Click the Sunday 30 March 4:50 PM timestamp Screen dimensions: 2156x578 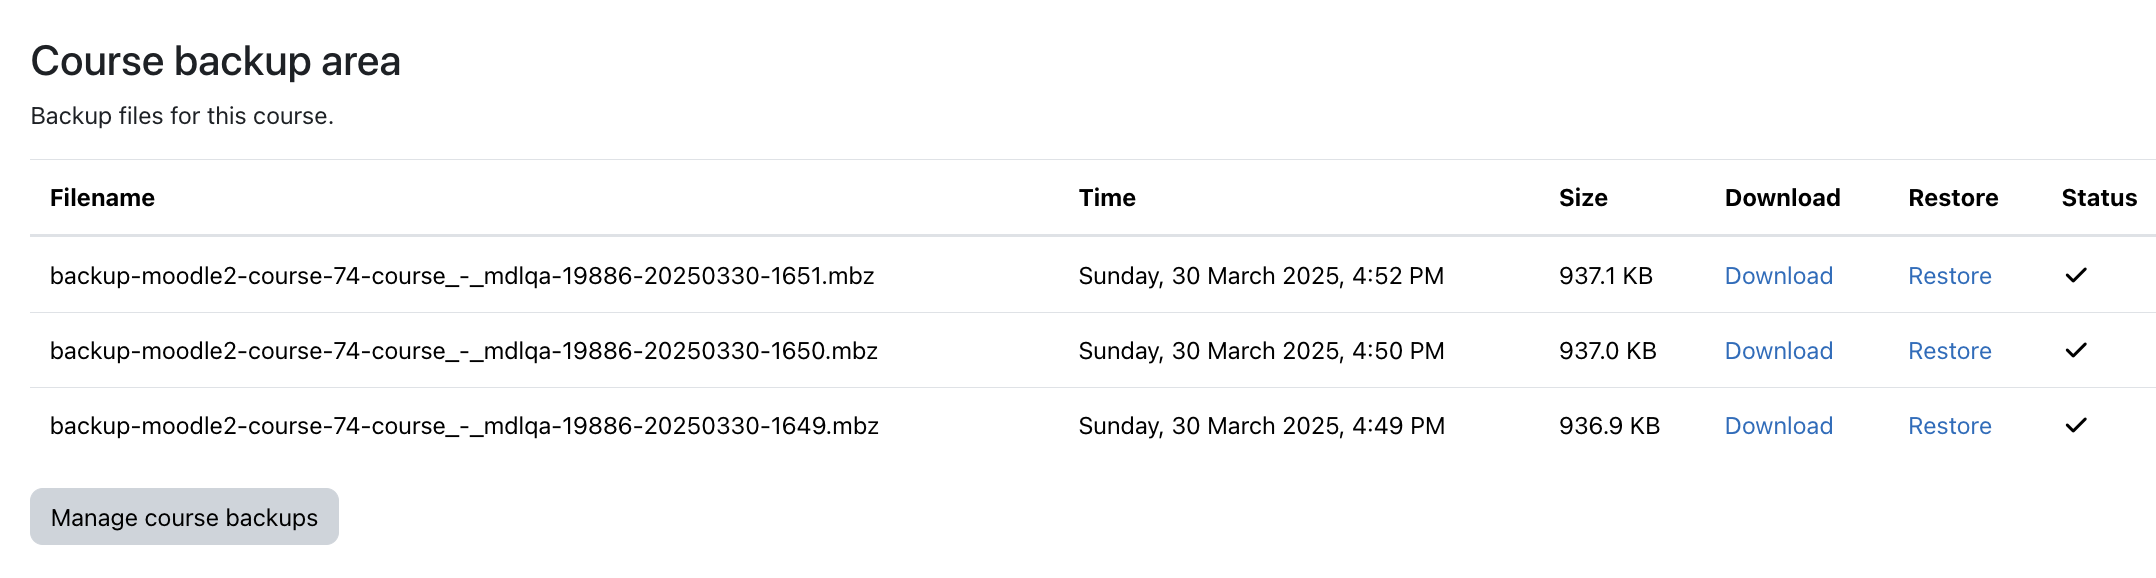pos(1261,351)
